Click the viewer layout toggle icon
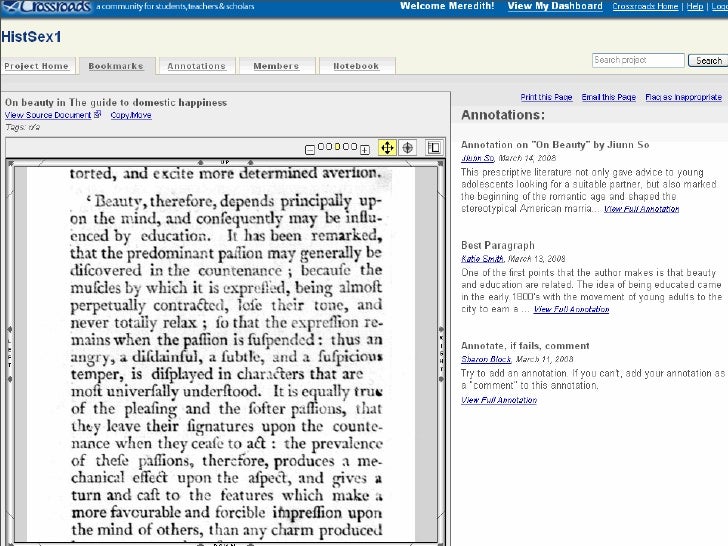 pyautogui.click(x=433, y=148)
